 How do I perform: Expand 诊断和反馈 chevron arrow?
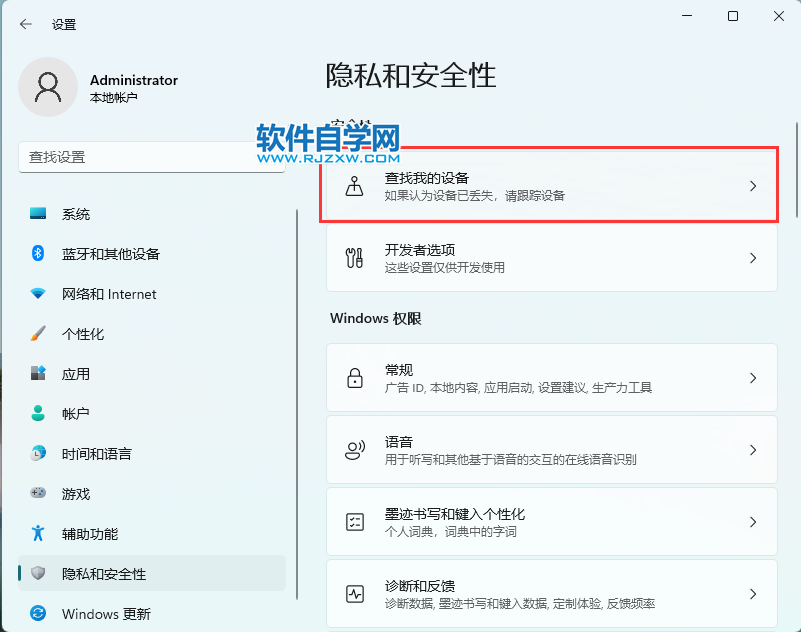[x=752, y=594]
